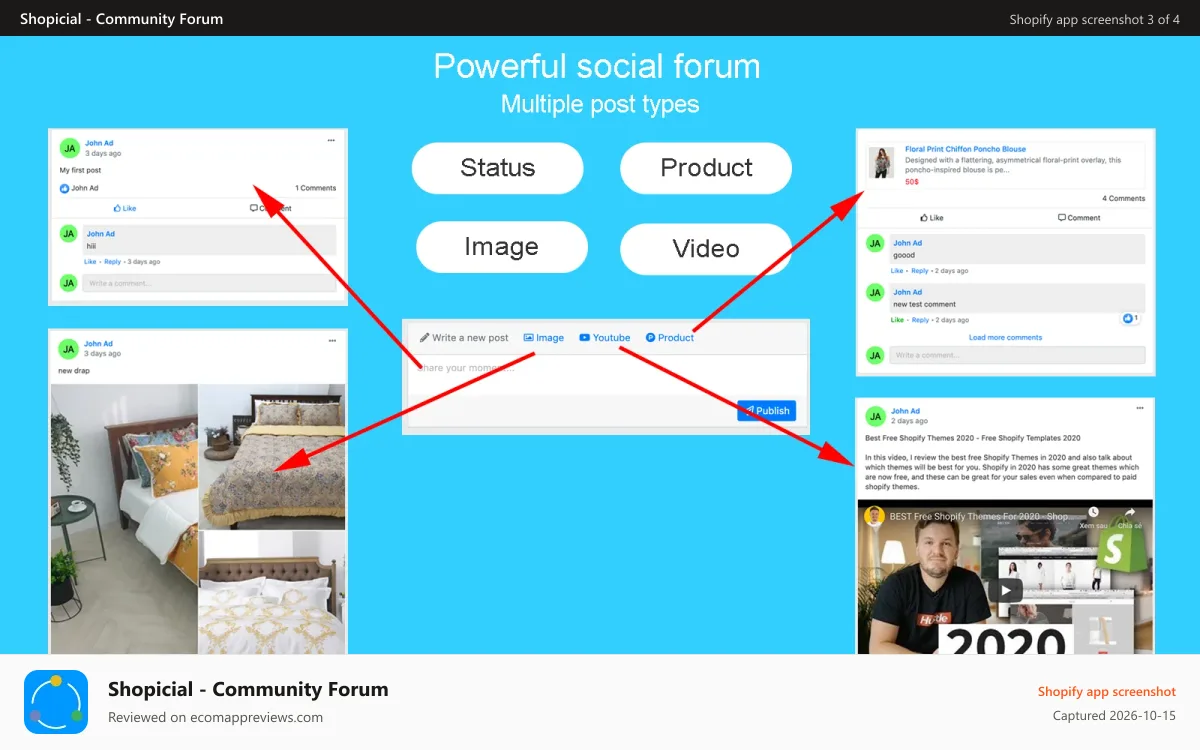Open options menu on 'My first post' card
This screenshot has width=1200, height=750.
coord(331,141)
